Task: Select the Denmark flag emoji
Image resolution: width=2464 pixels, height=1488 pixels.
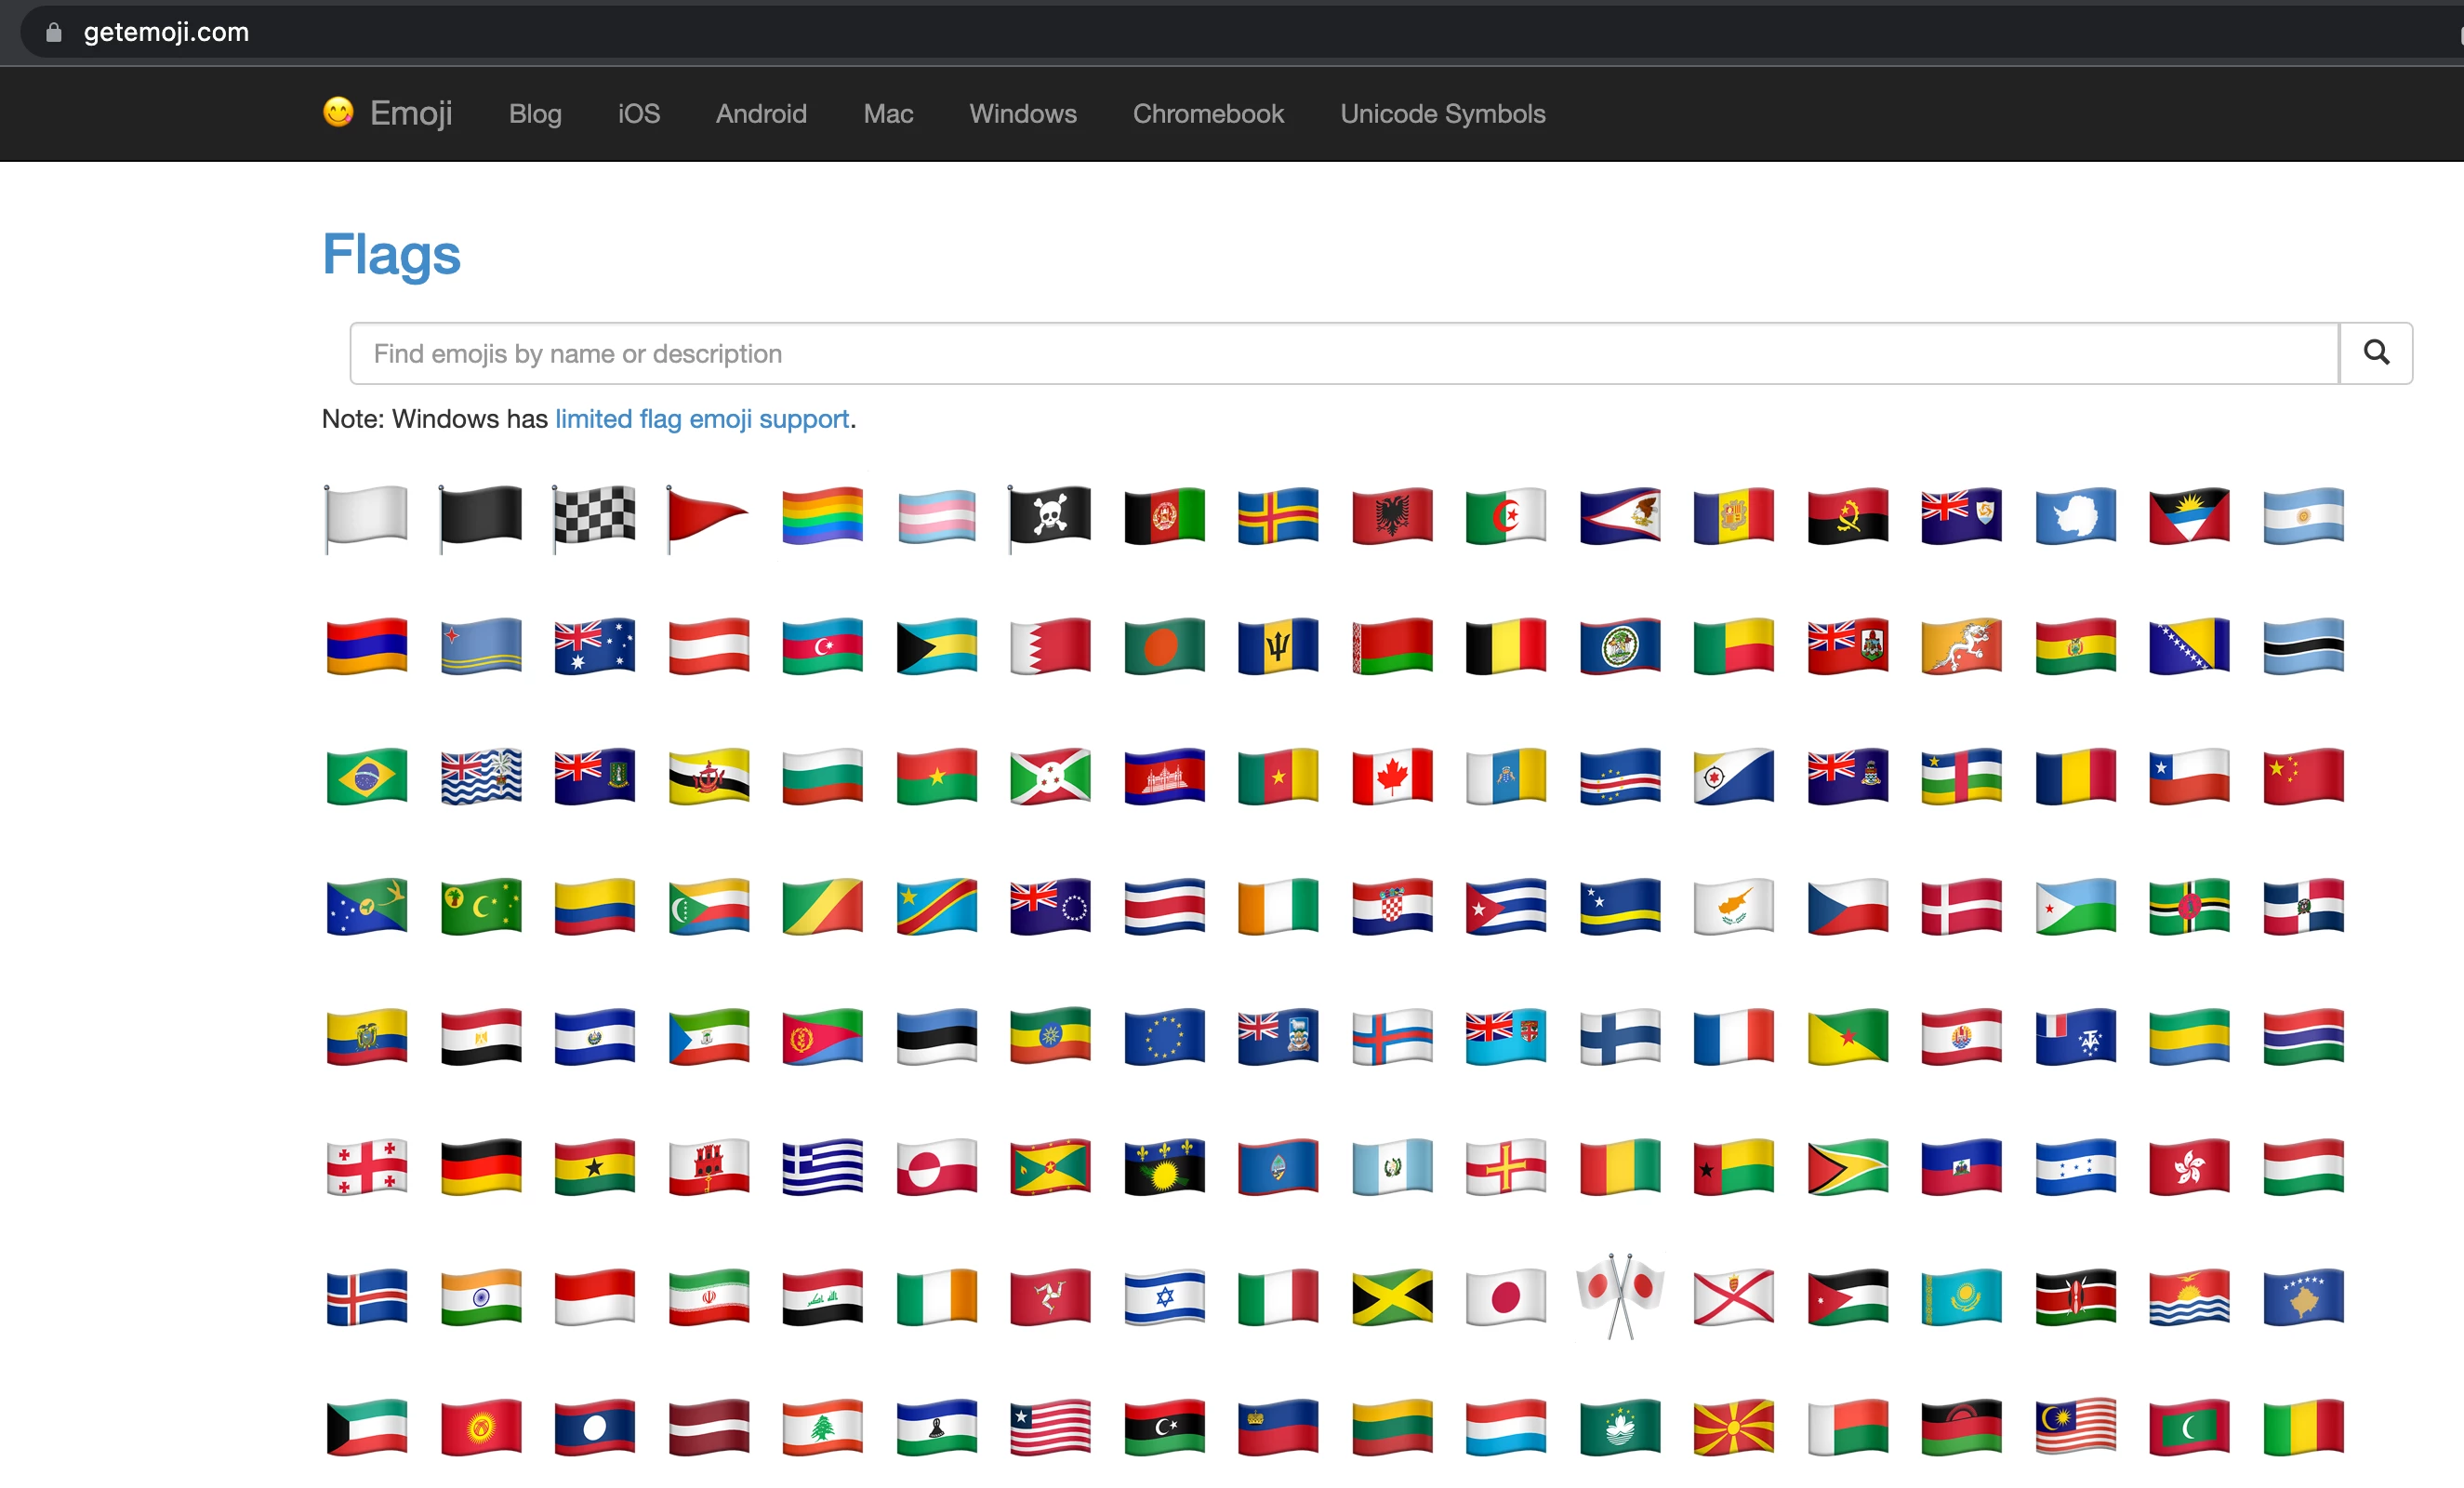Action: 1962,906
